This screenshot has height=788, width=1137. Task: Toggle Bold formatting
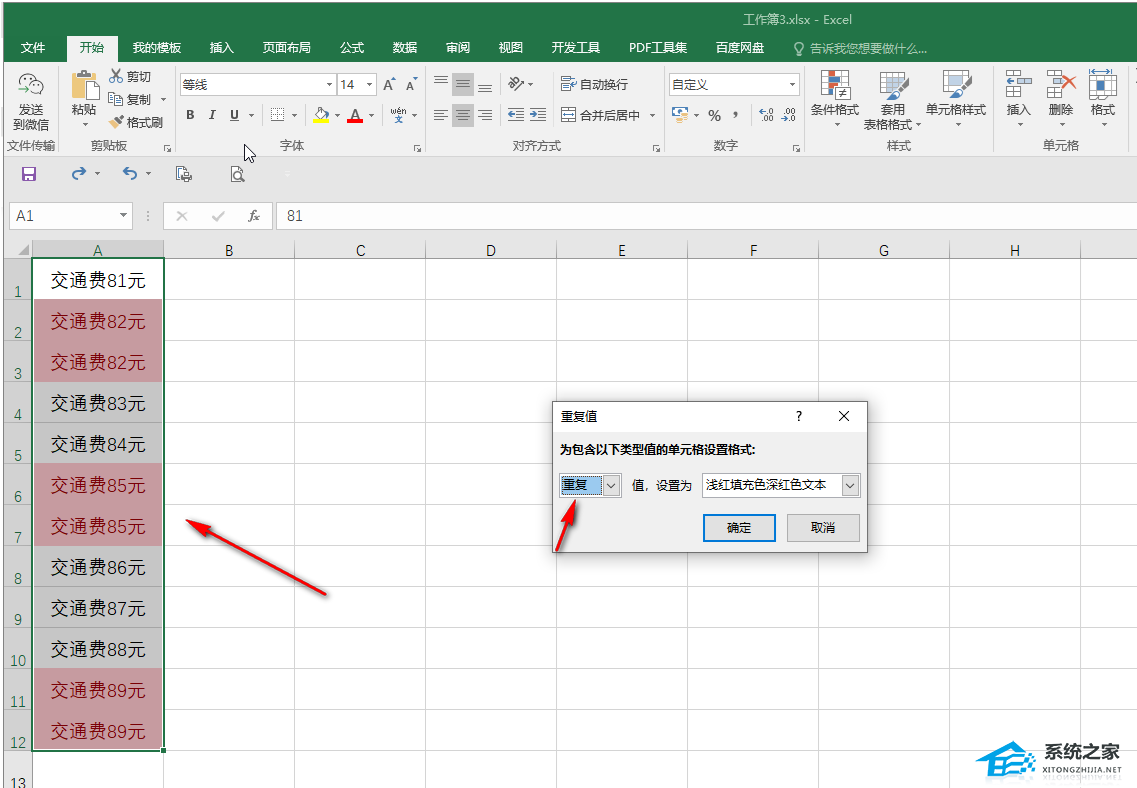coord(190,116)
